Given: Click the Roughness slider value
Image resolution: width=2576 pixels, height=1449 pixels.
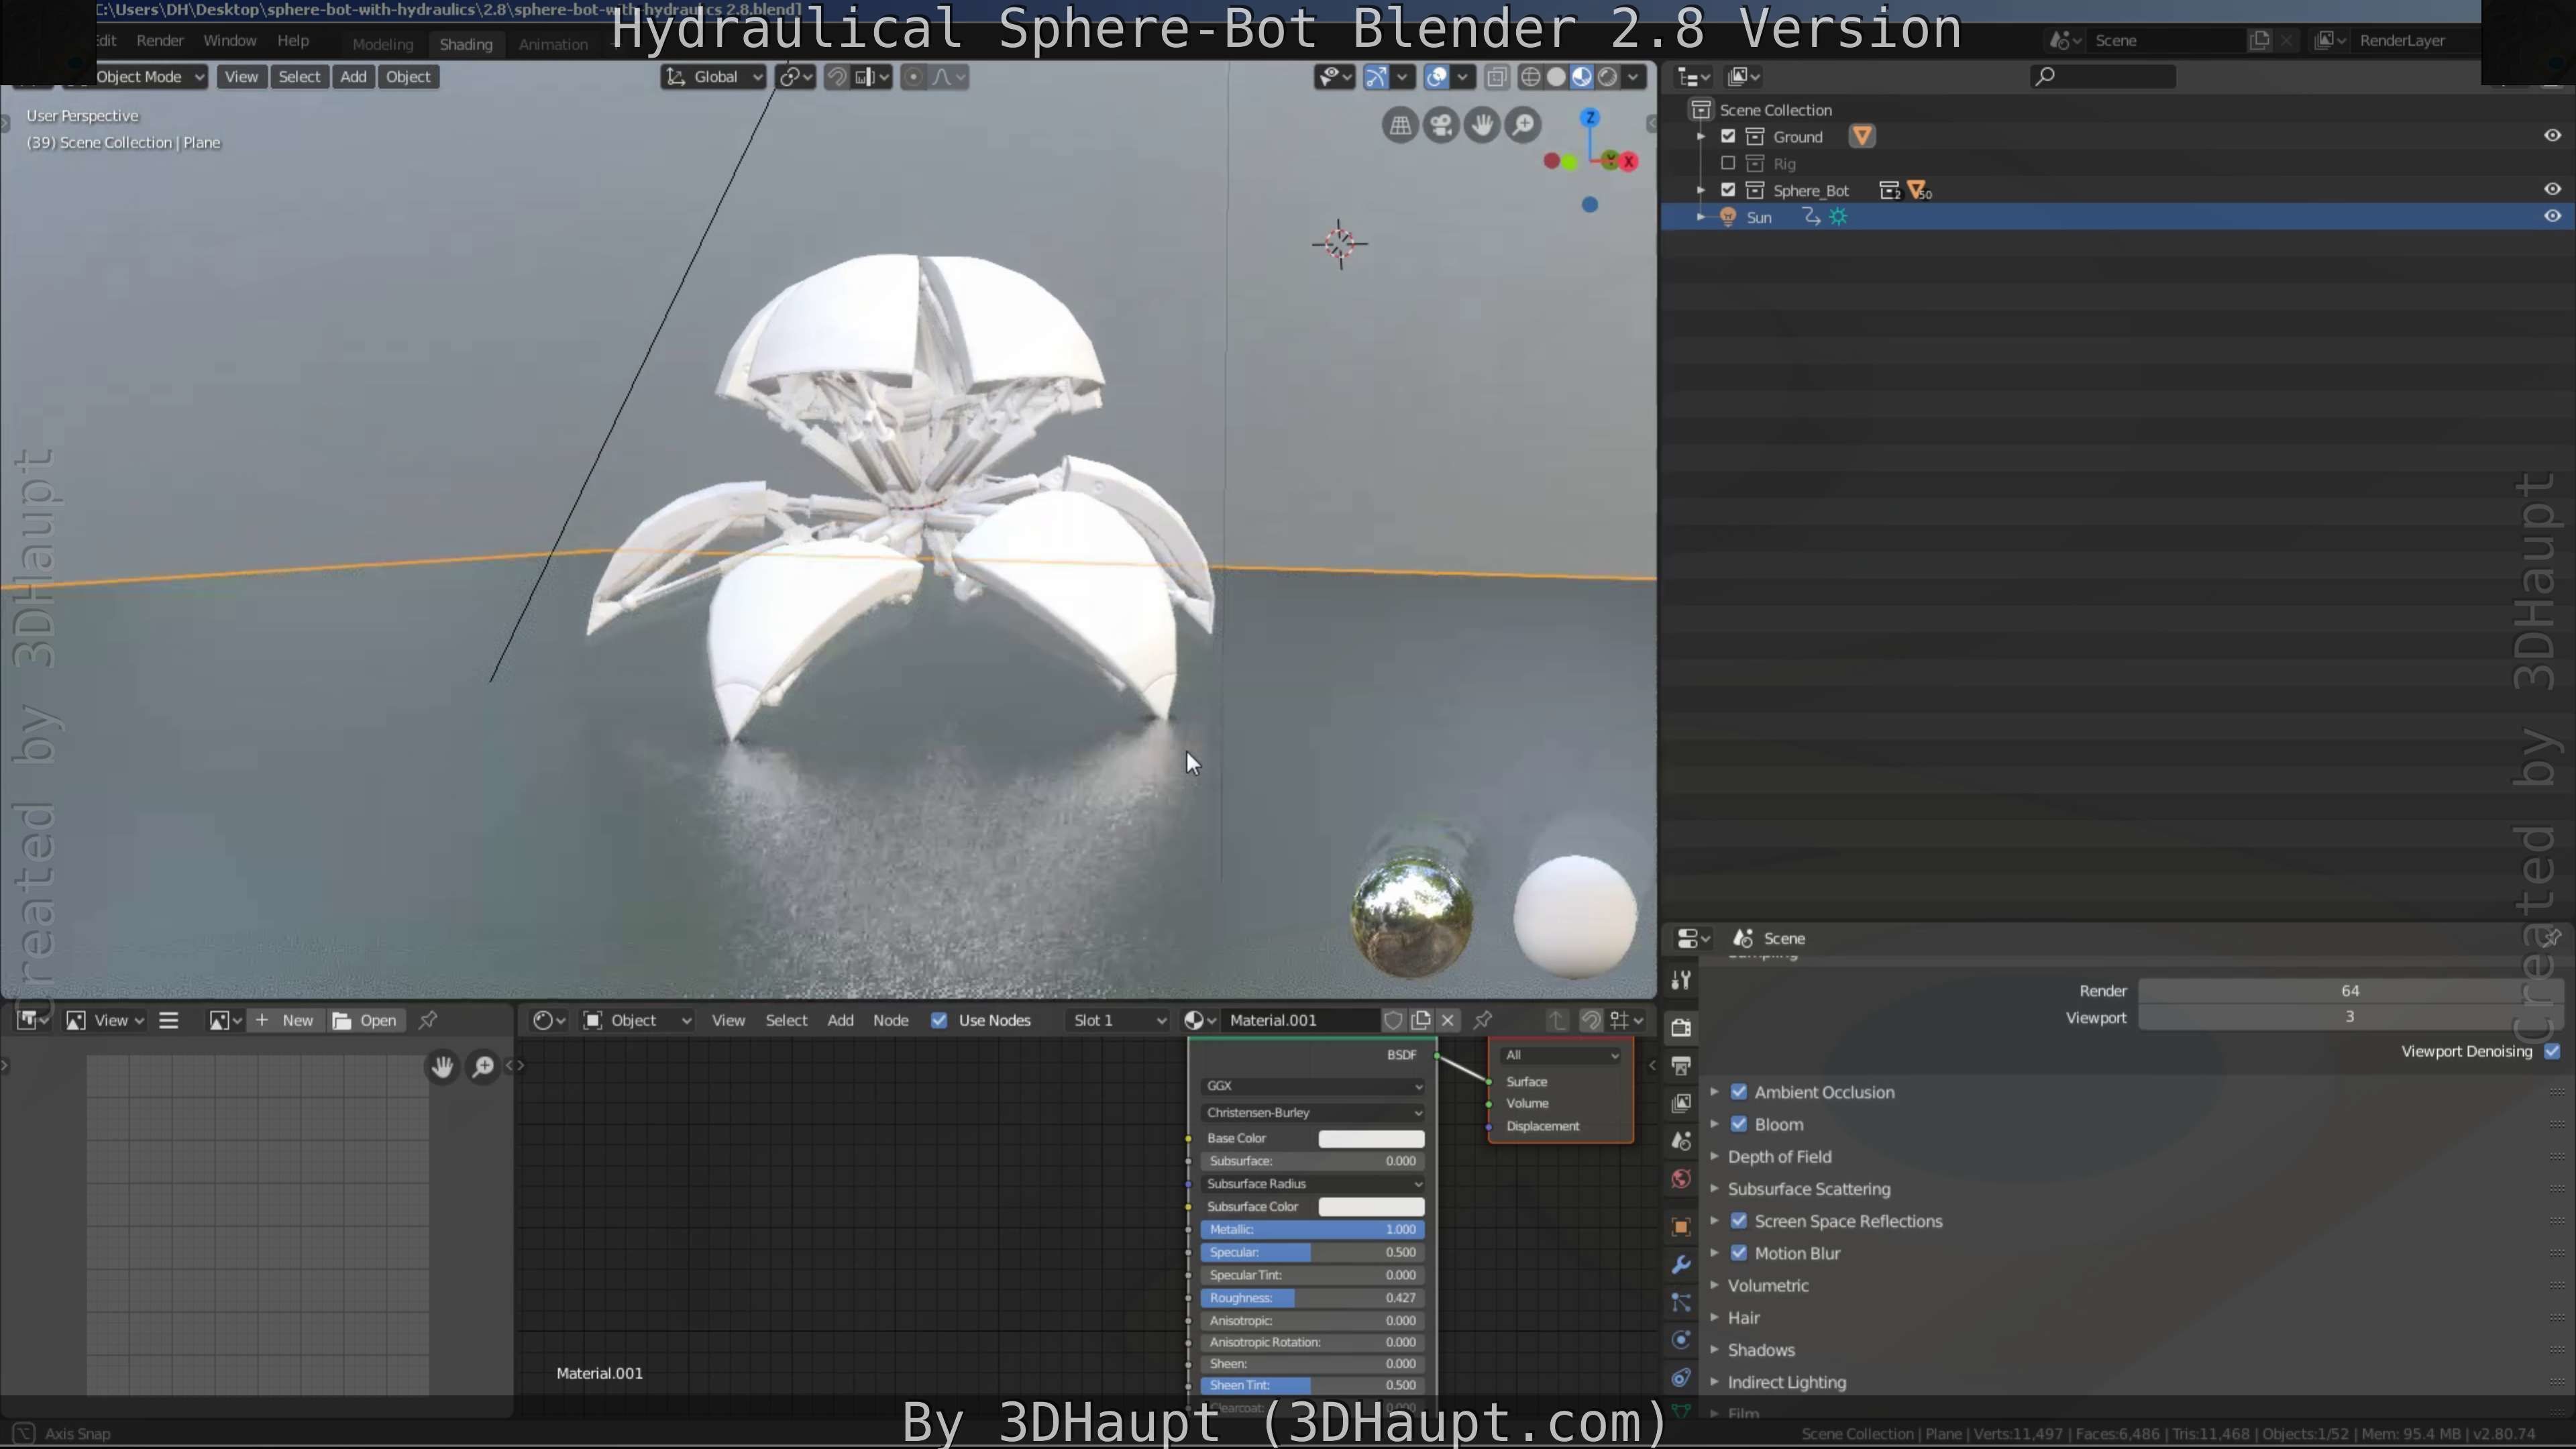Looking at the screenshot, I should click(1313, 1298).
